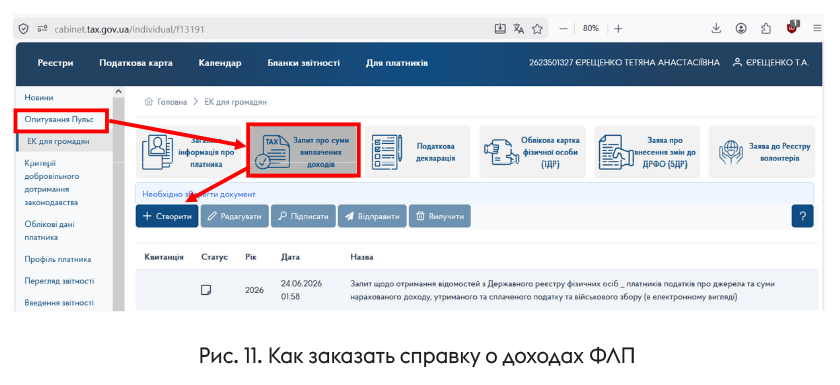Open the Календар menu

pyautogui.click(x=220, y=63)
